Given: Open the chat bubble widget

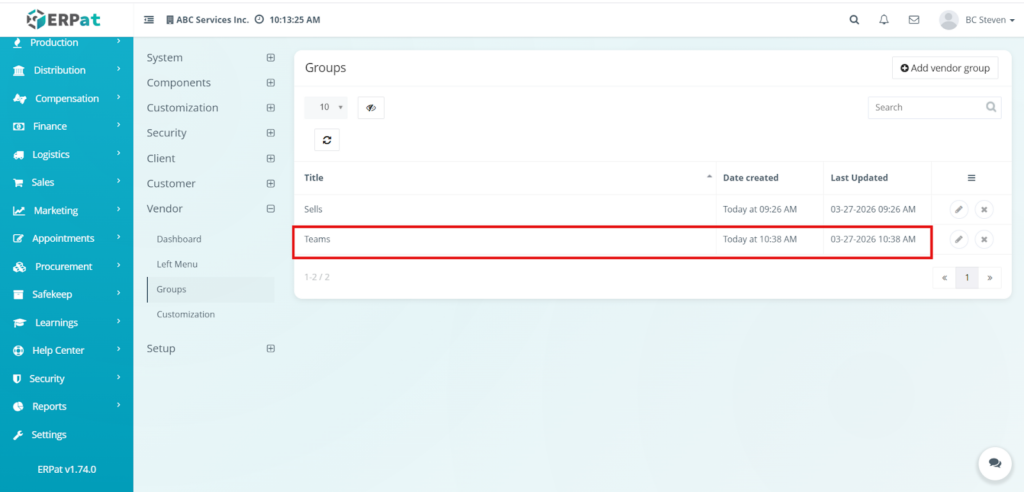Looking at the screenshot, I should coord(994,463).
